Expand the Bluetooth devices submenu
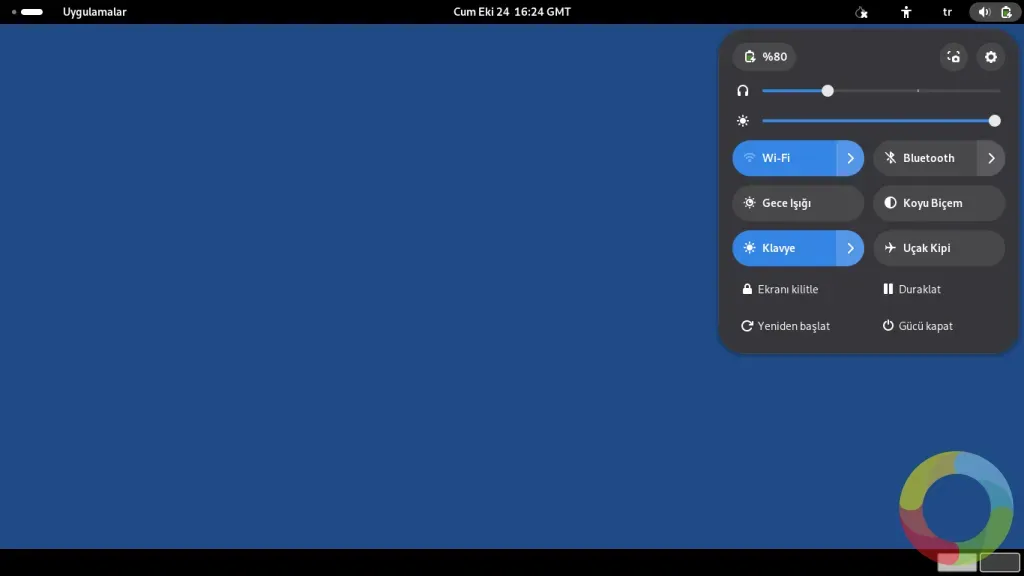1024x576 pixels. tap(991, 158)
